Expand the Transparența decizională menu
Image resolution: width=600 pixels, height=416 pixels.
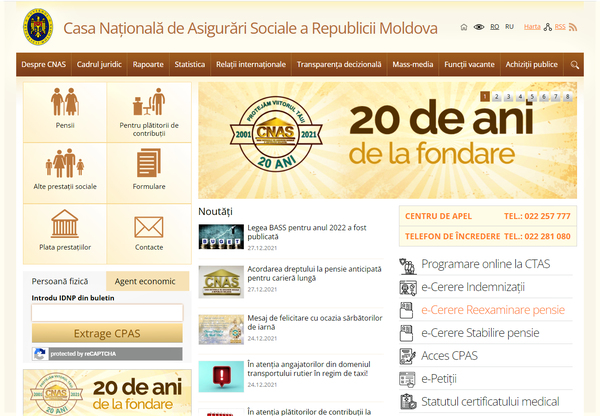338,65
